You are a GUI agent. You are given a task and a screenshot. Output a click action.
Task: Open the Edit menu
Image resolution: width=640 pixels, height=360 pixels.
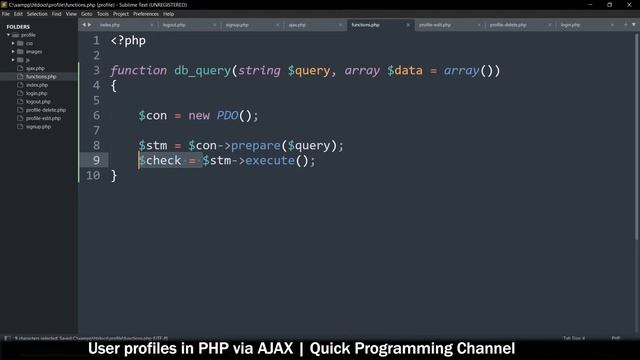[18, 14]
